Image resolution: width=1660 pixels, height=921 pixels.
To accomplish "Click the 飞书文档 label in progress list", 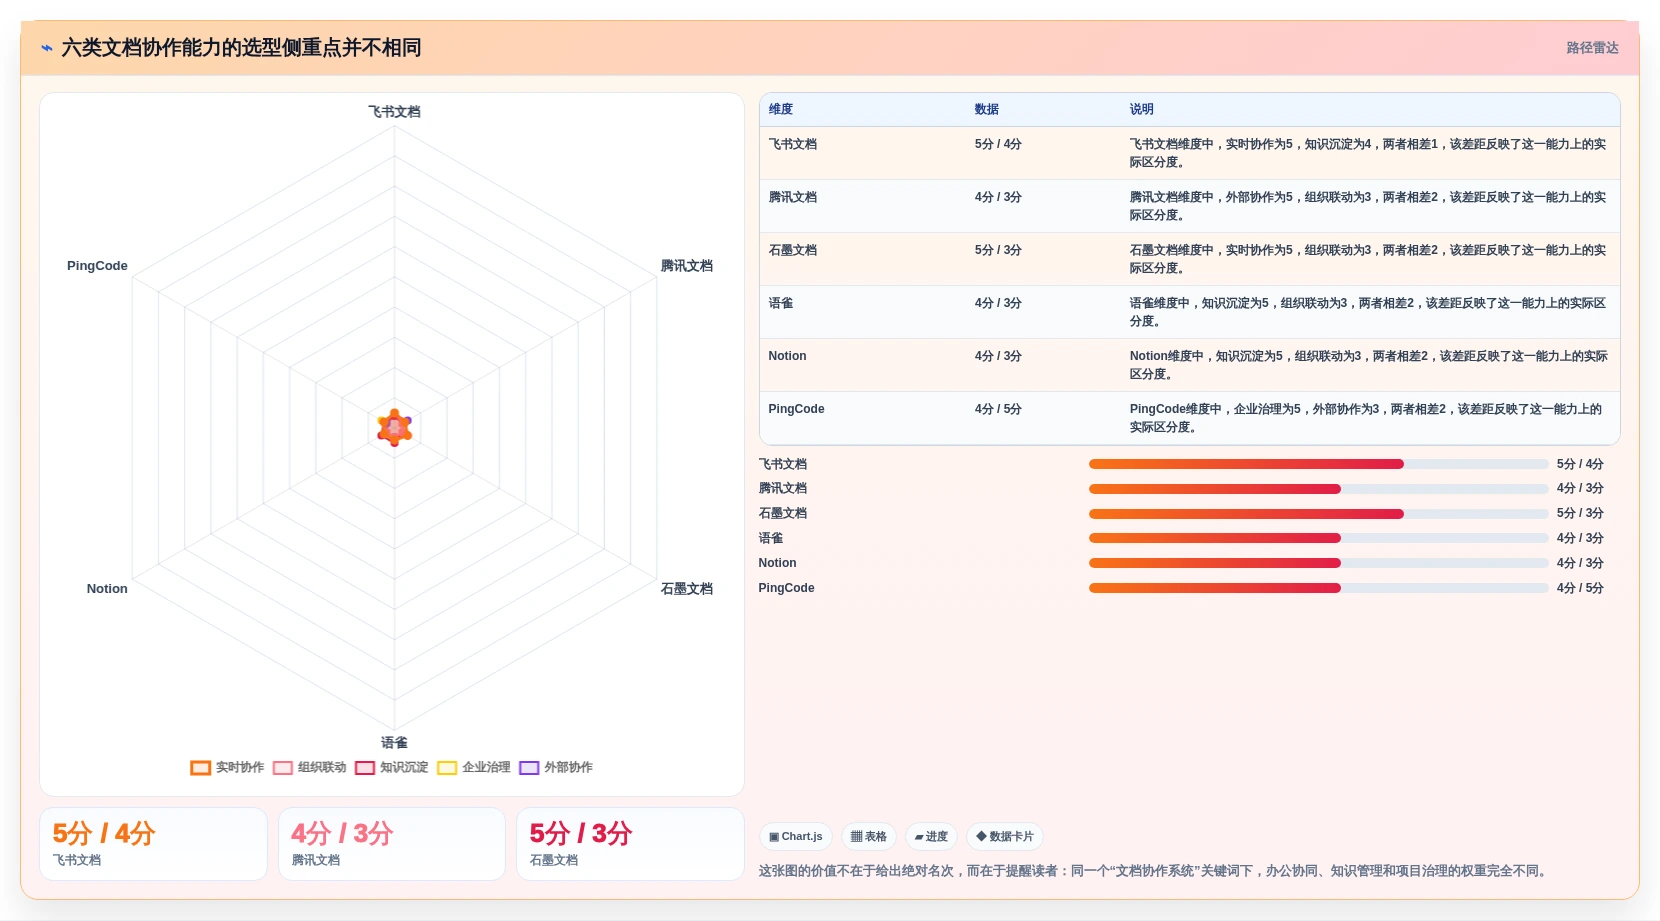I will 783,464.
